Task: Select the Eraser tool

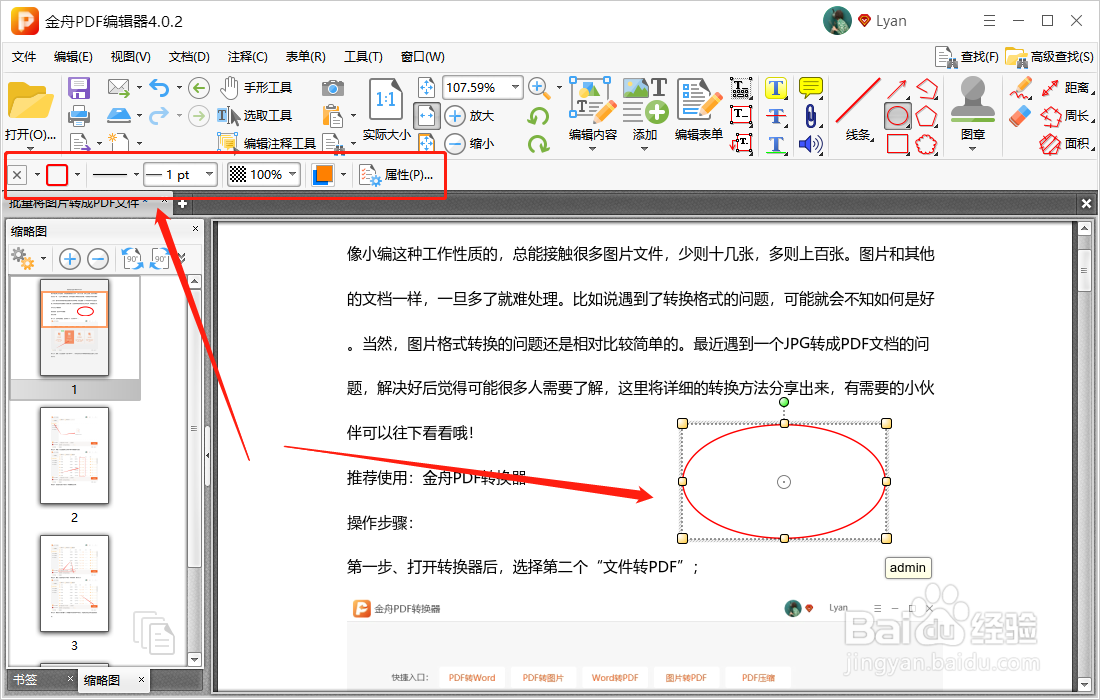Action: 1021,116
